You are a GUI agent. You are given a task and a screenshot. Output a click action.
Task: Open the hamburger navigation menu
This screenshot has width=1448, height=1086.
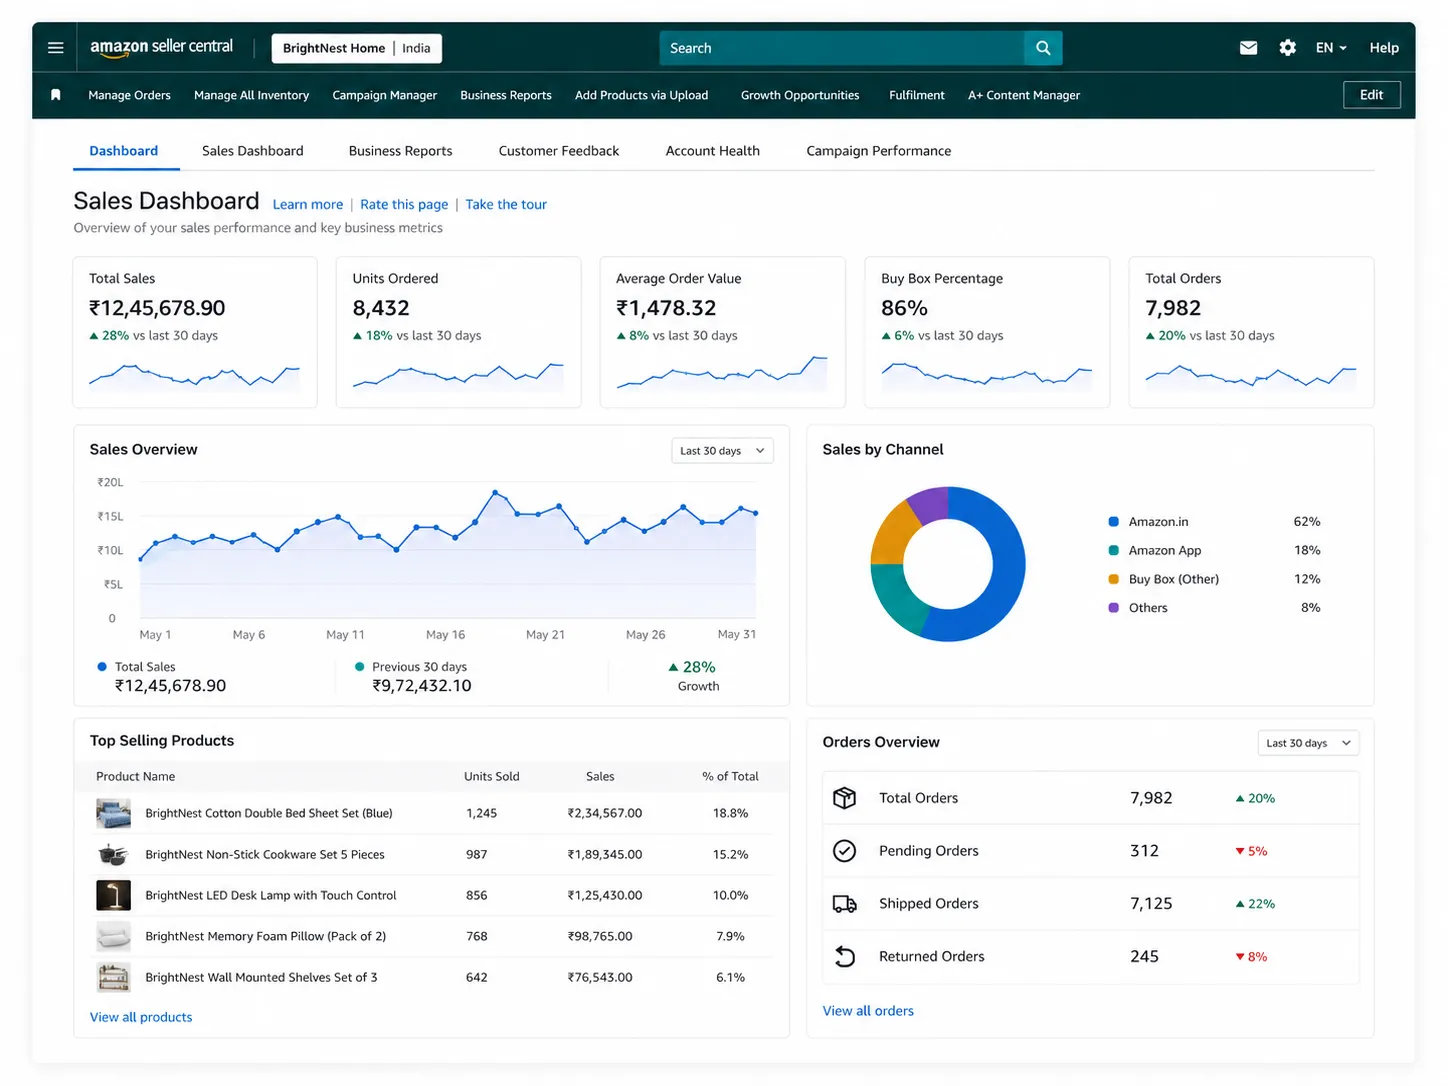[56, 48]
